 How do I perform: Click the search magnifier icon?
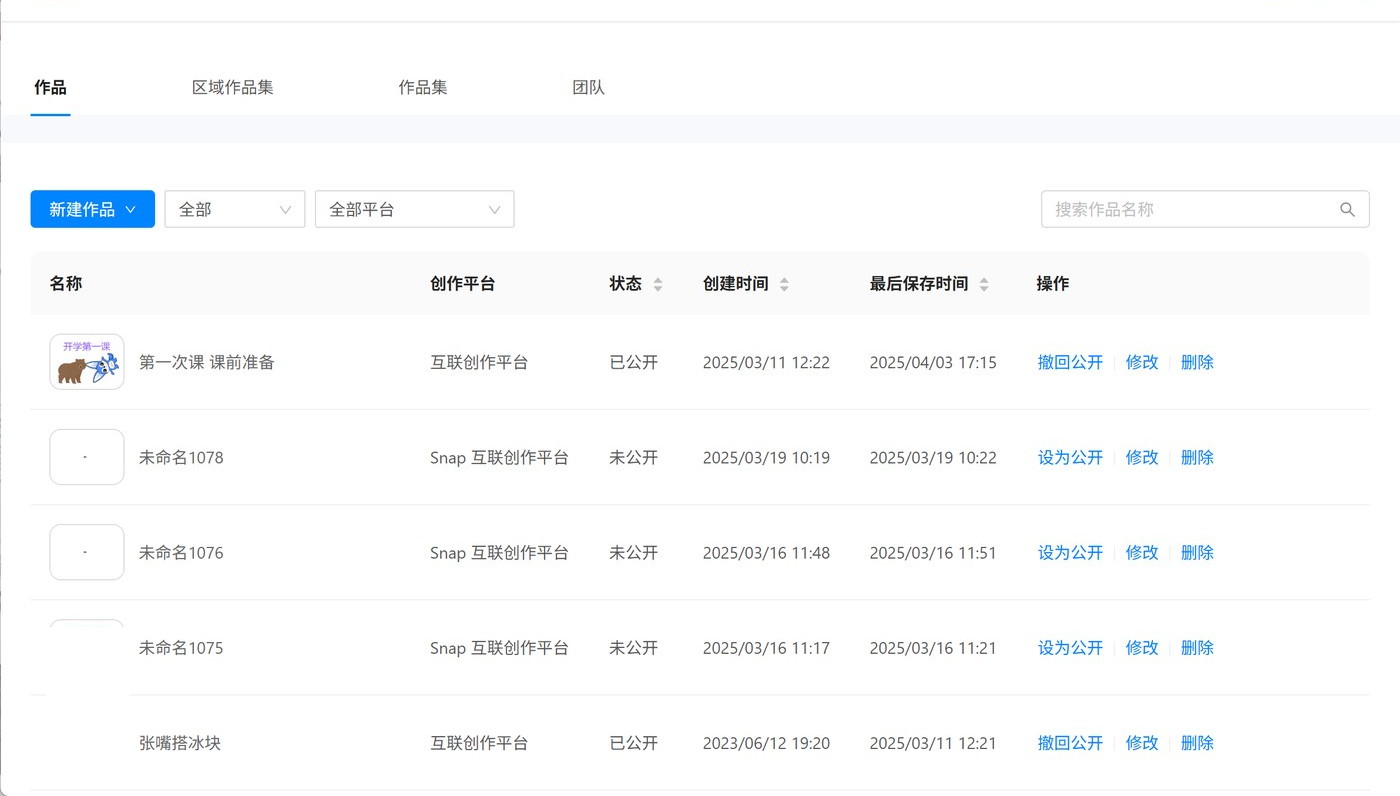tap(1347, 210)
